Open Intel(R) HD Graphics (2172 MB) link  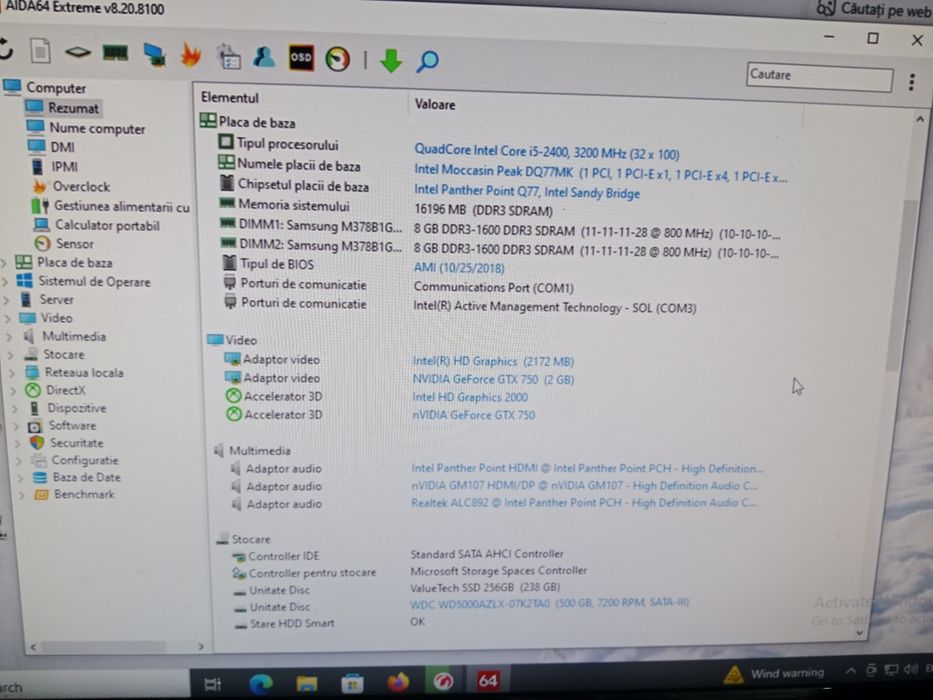click(493, 361)
